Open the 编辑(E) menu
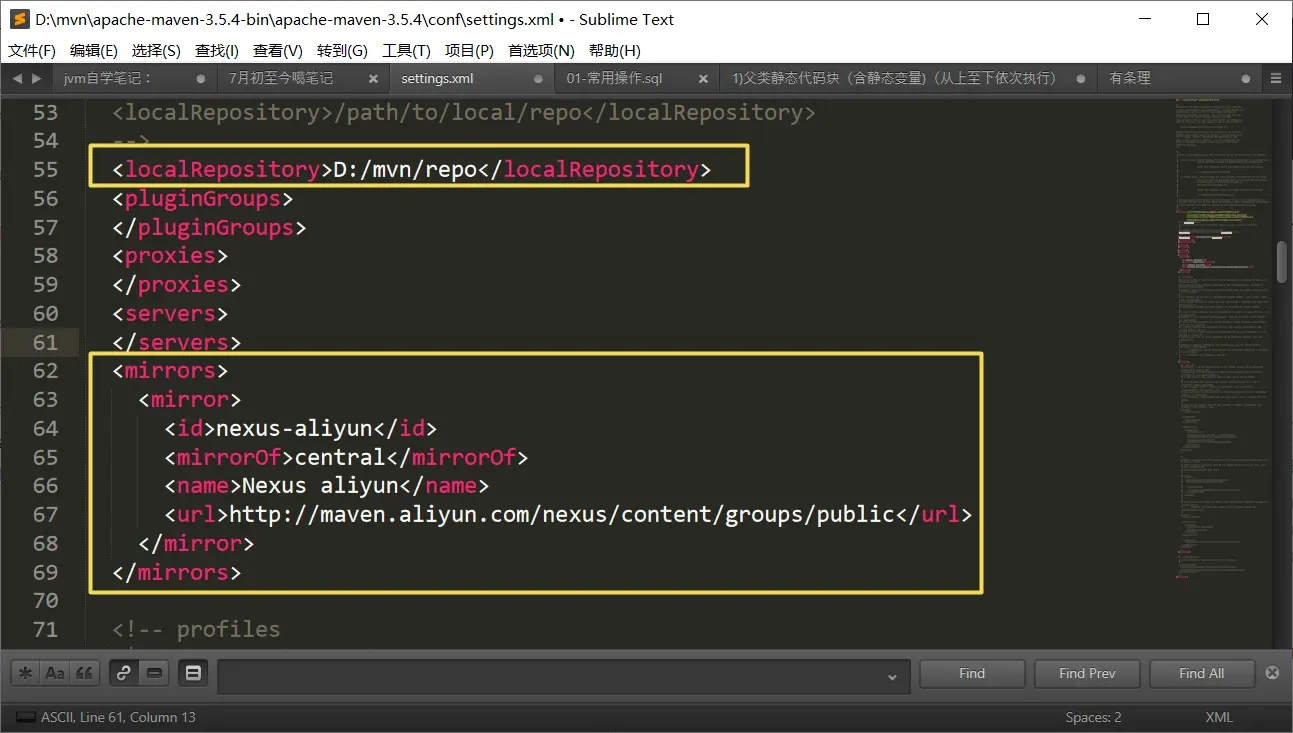Viewport: 1293px width, 733px height. (94, 51)
